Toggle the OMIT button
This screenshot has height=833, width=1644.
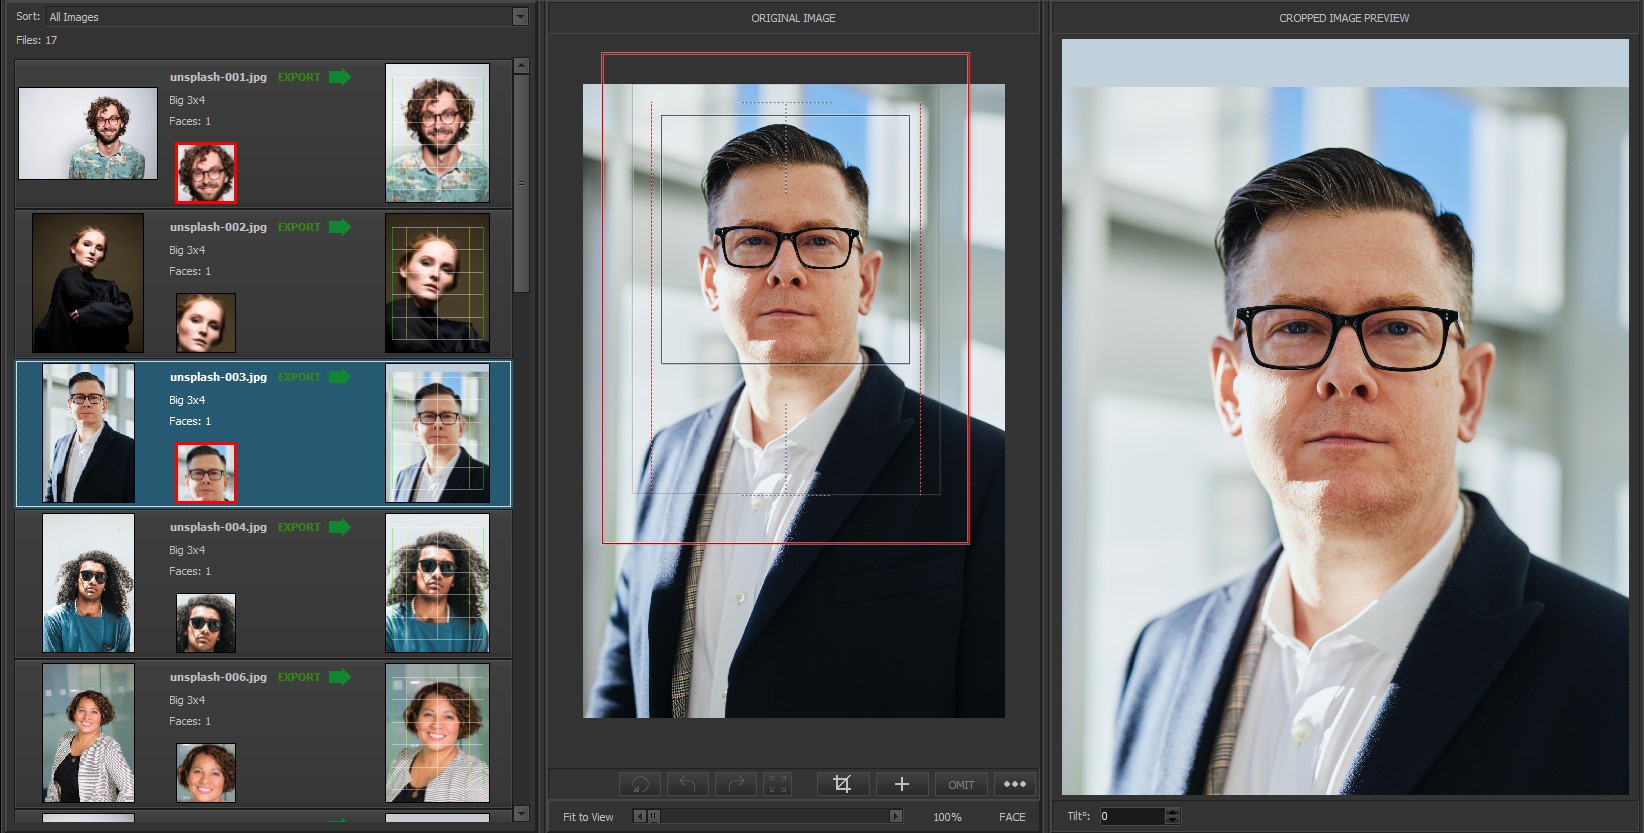point(961,785)
